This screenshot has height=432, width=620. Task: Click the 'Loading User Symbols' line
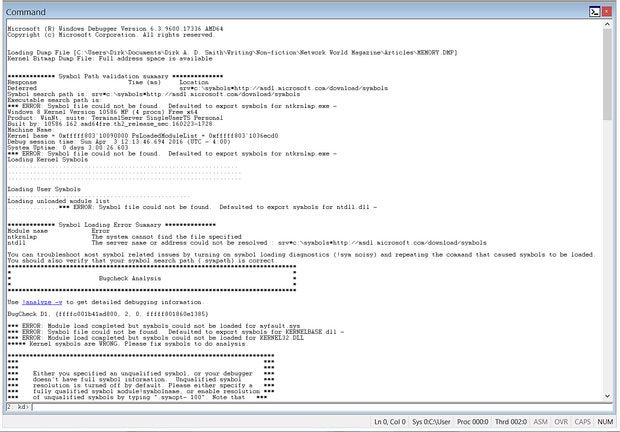pyautogui.click(x=44, y=189)
